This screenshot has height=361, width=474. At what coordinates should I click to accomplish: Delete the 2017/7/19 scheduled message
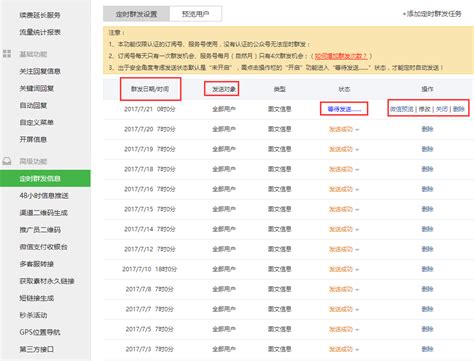point(427,149)
